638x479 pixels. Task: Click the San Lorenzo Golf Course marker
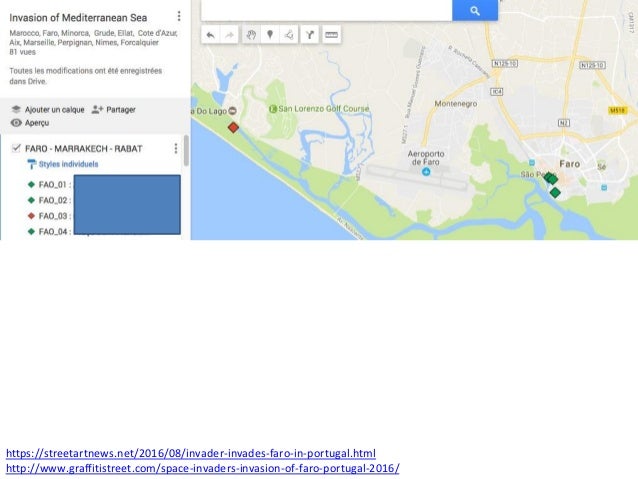click(273, 109)
